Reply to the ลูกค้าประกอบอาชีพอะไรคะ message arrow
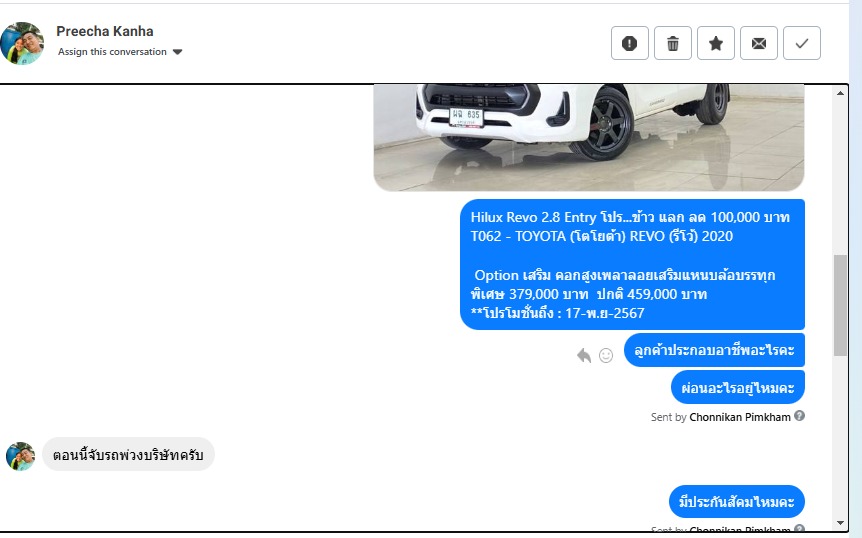The width and height of the screenshot is (862, 538). [584, 356]
